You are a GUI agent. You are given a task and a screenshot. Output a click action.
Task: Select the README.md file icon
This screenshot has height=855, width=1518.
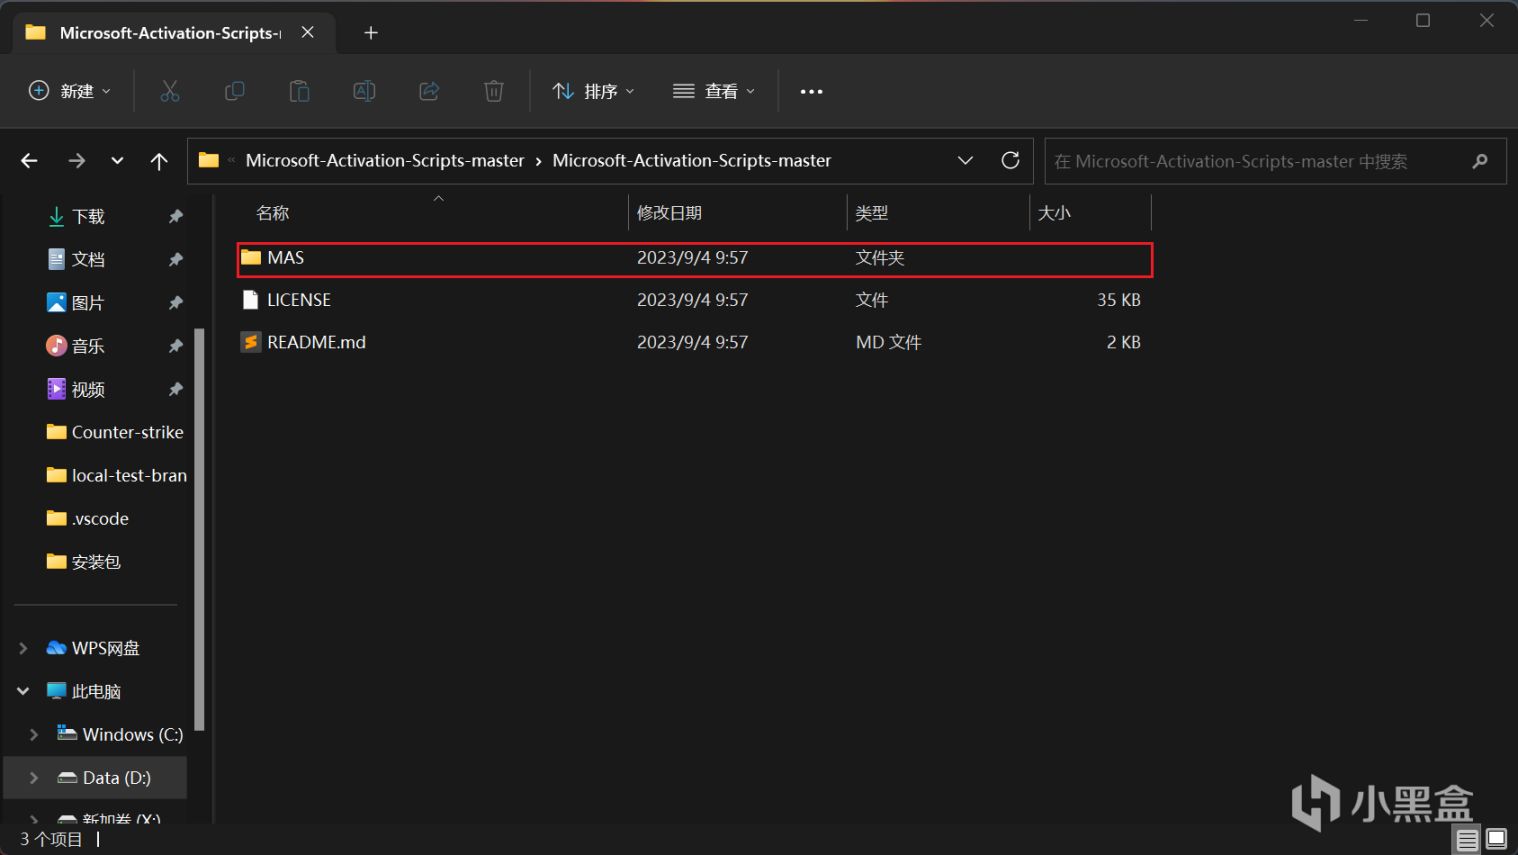(251, 342)
